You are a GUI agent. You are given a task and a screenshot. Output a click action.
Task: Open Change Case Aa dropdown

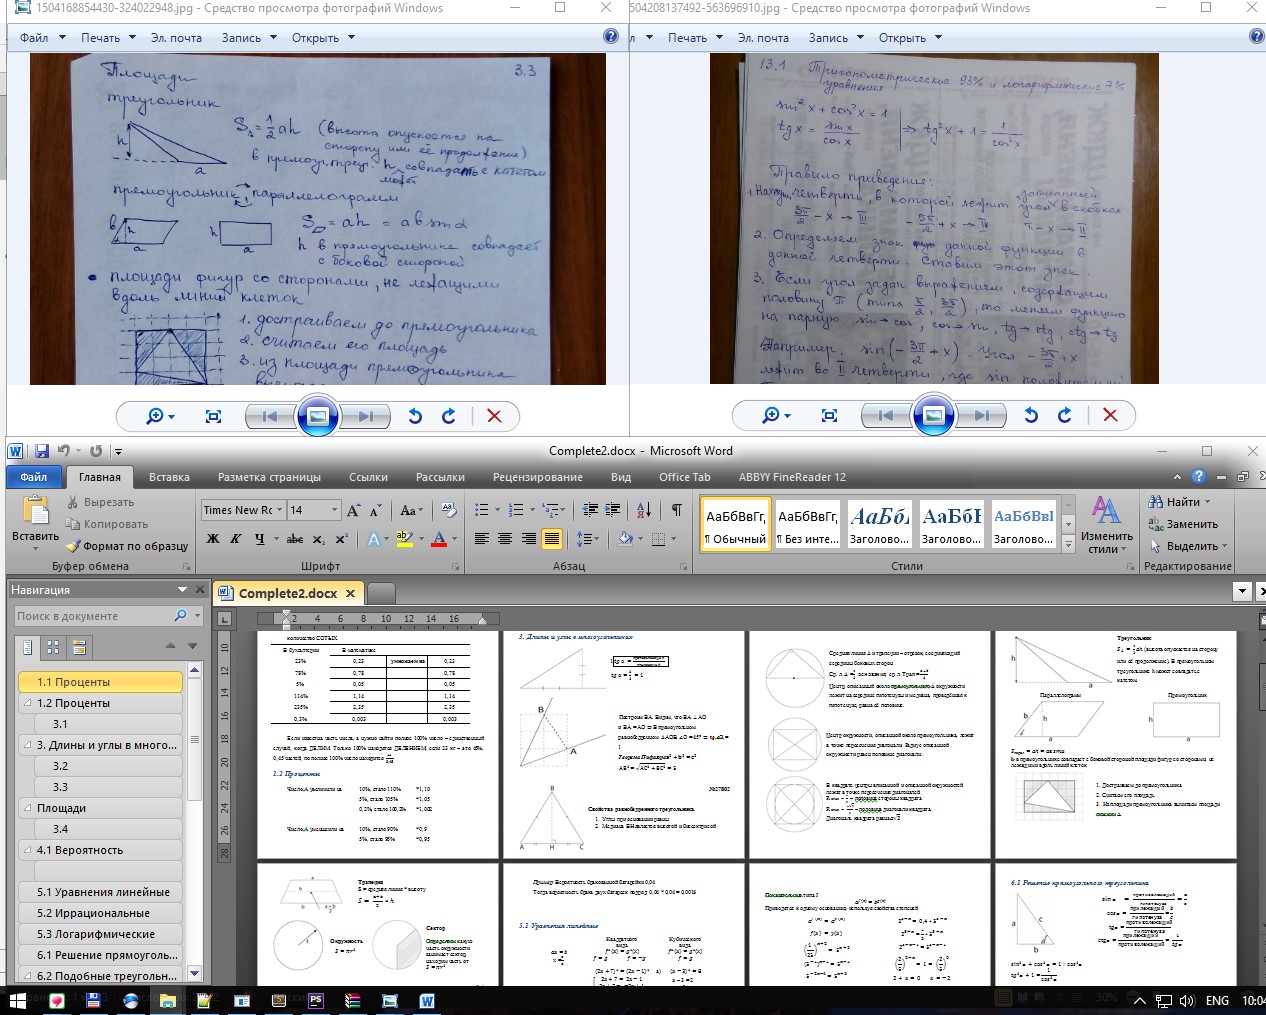411,510
